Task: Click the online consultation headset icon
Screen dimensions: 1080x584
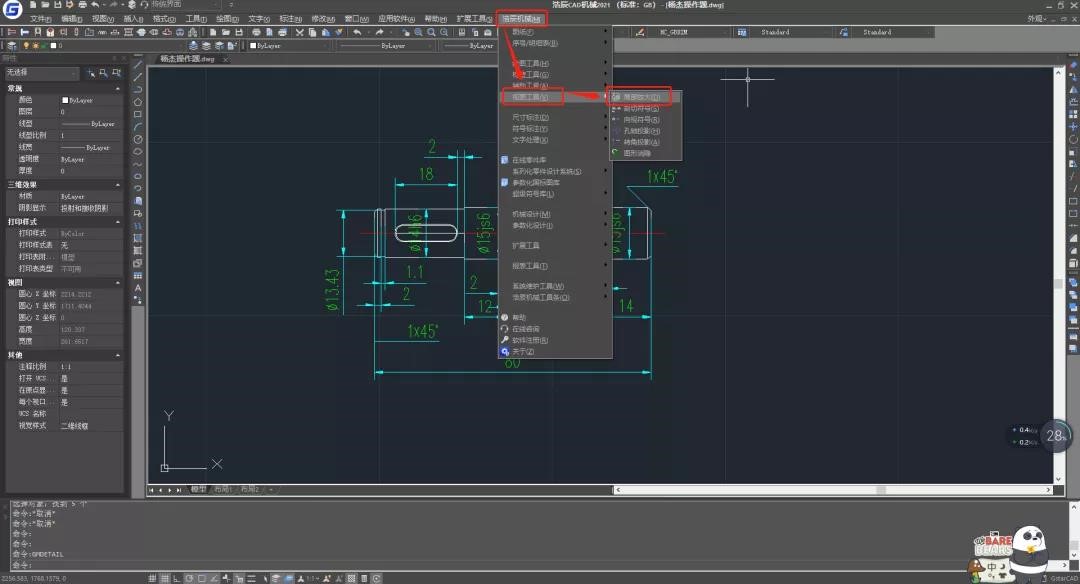Action: pos(505,329)
